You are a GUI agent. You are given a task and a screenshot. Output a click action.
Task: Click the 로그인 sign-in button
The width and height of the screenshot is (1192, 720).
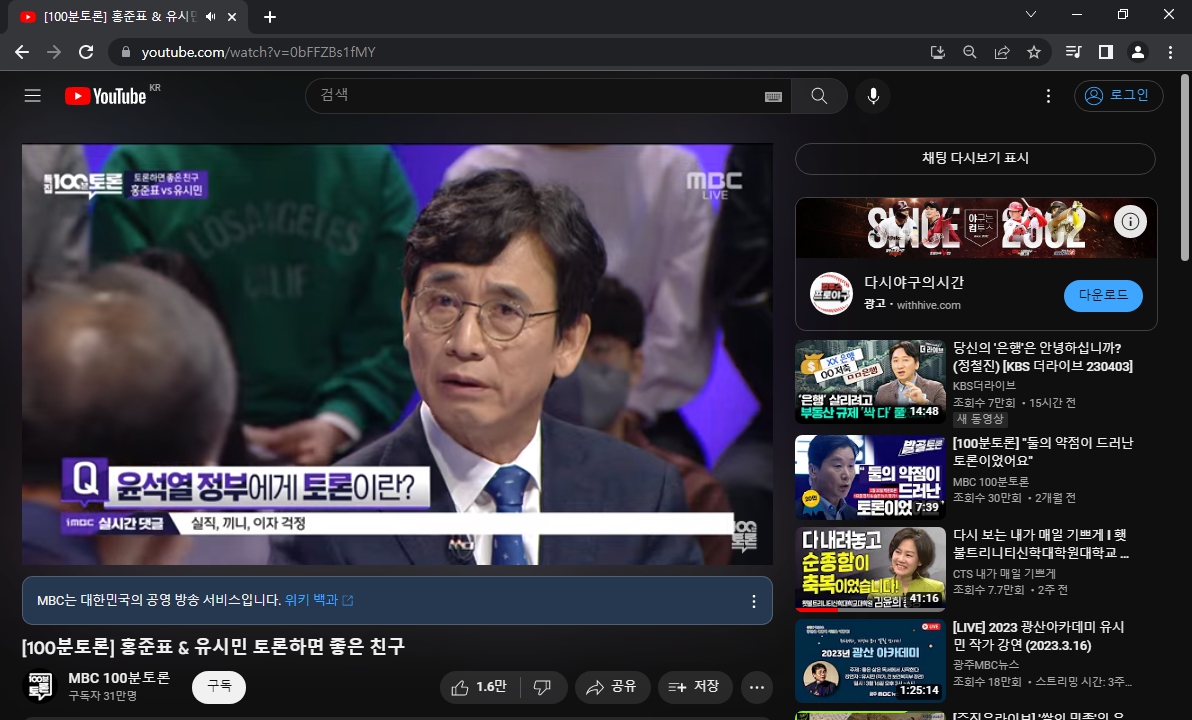tap(1118, 96)
